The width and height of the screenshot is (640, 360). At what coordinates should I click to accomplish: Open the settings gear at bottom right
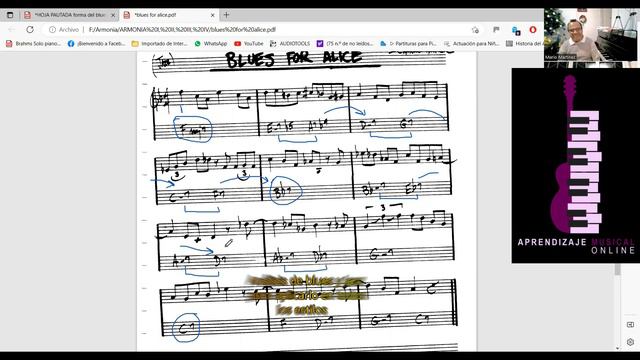[x=630, y=342]
